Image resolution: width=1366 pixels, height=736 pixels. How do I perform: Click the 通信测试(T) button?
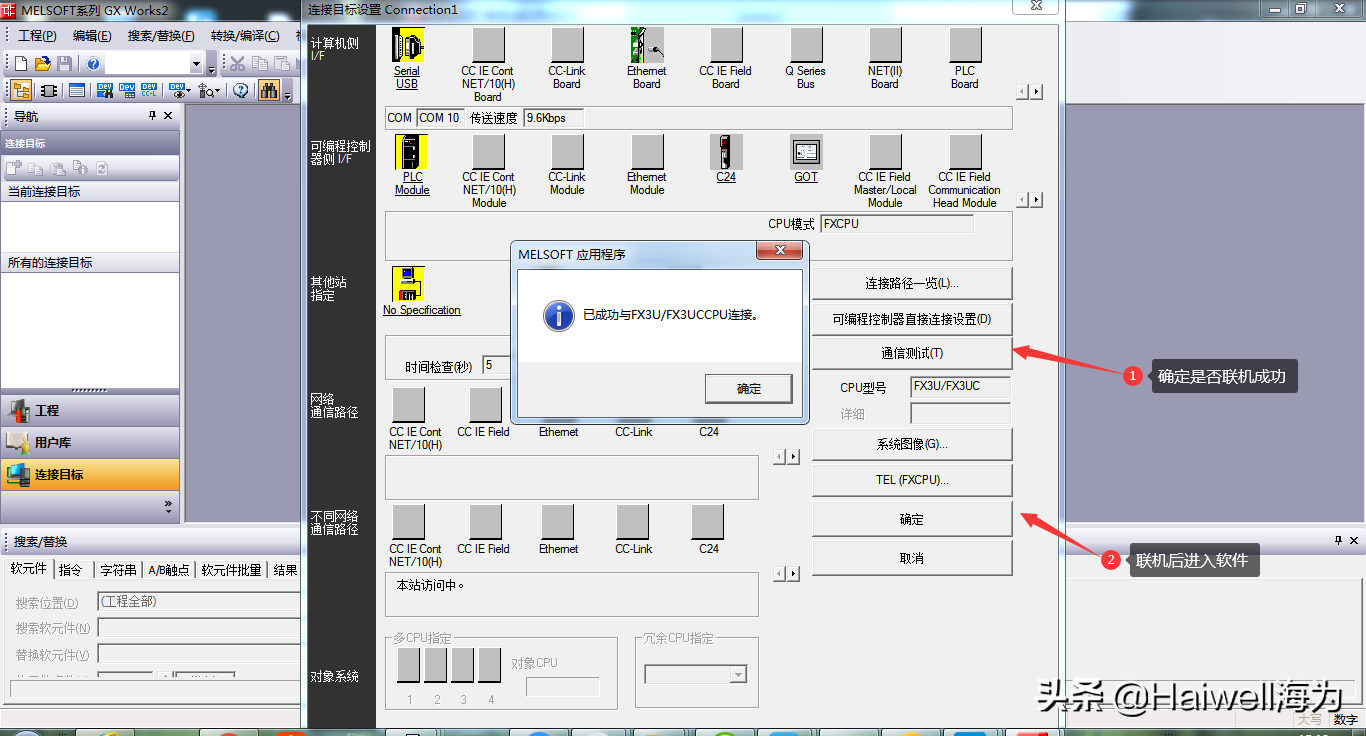pos(911,353)
